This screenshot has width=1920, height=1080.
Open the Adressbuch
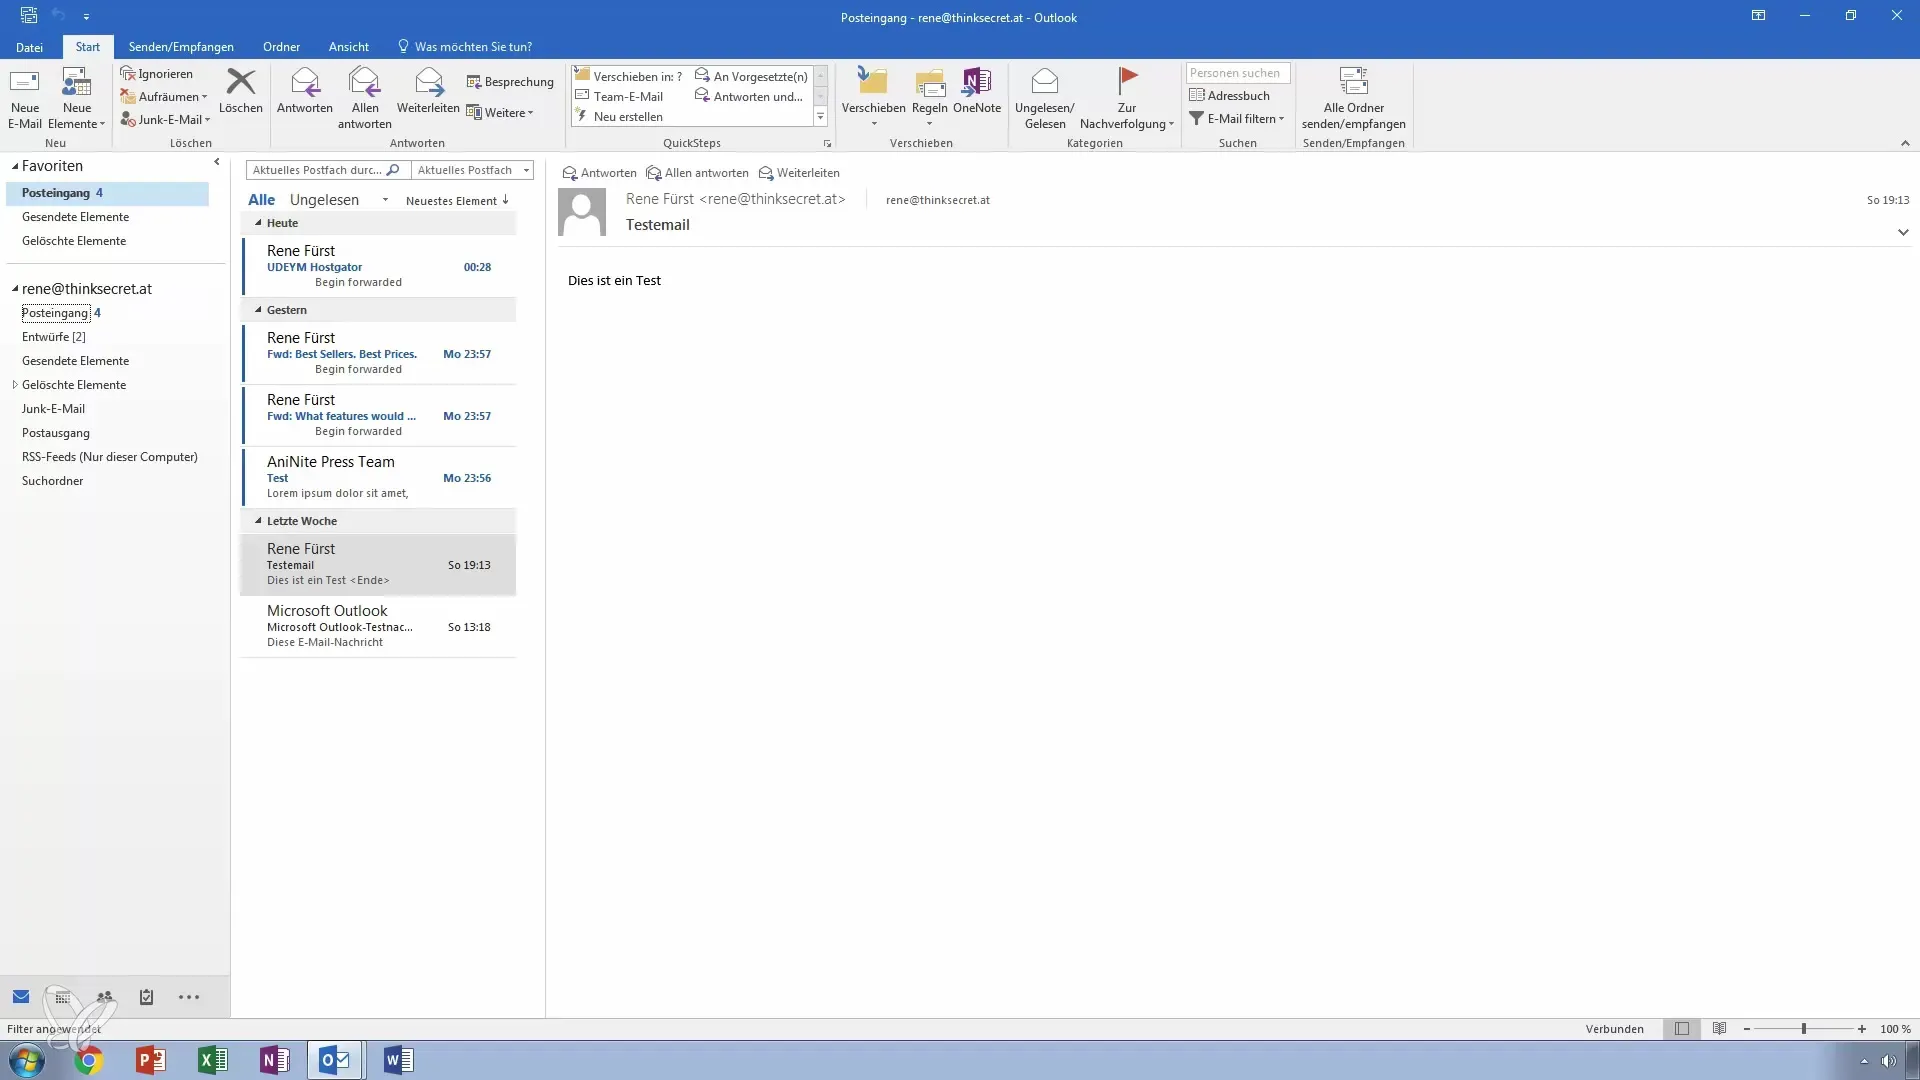[x=1229, y=96]
